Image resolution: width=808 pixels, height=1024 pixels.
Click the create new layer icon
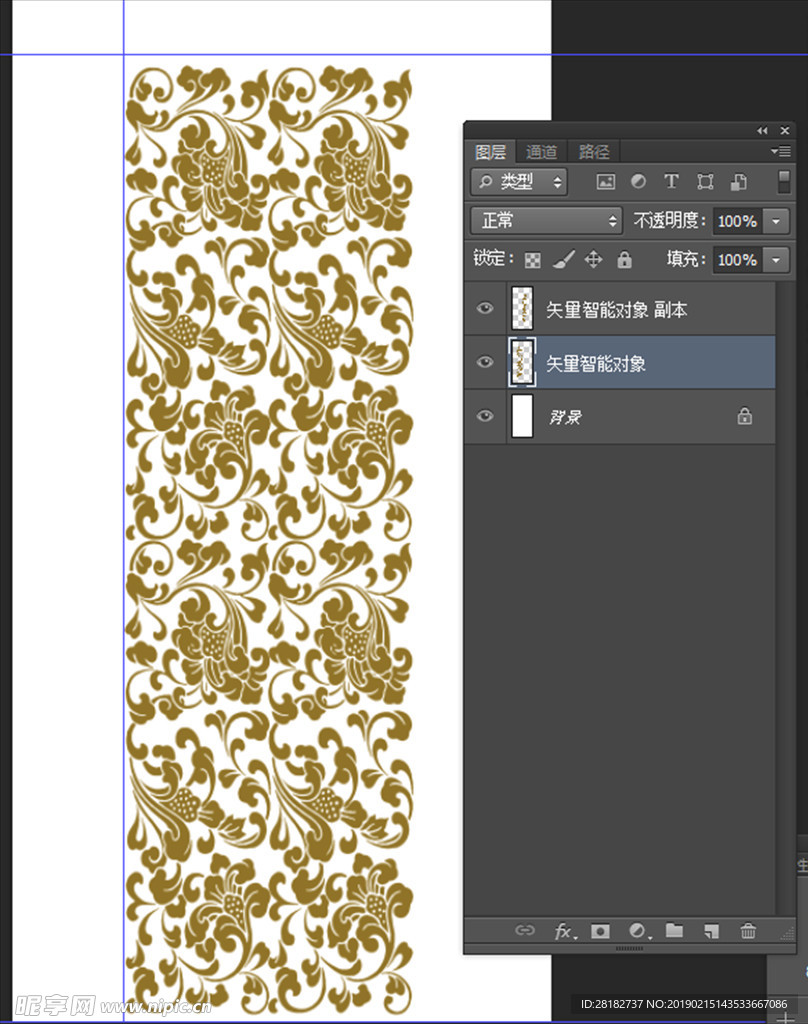click(711, 931)
